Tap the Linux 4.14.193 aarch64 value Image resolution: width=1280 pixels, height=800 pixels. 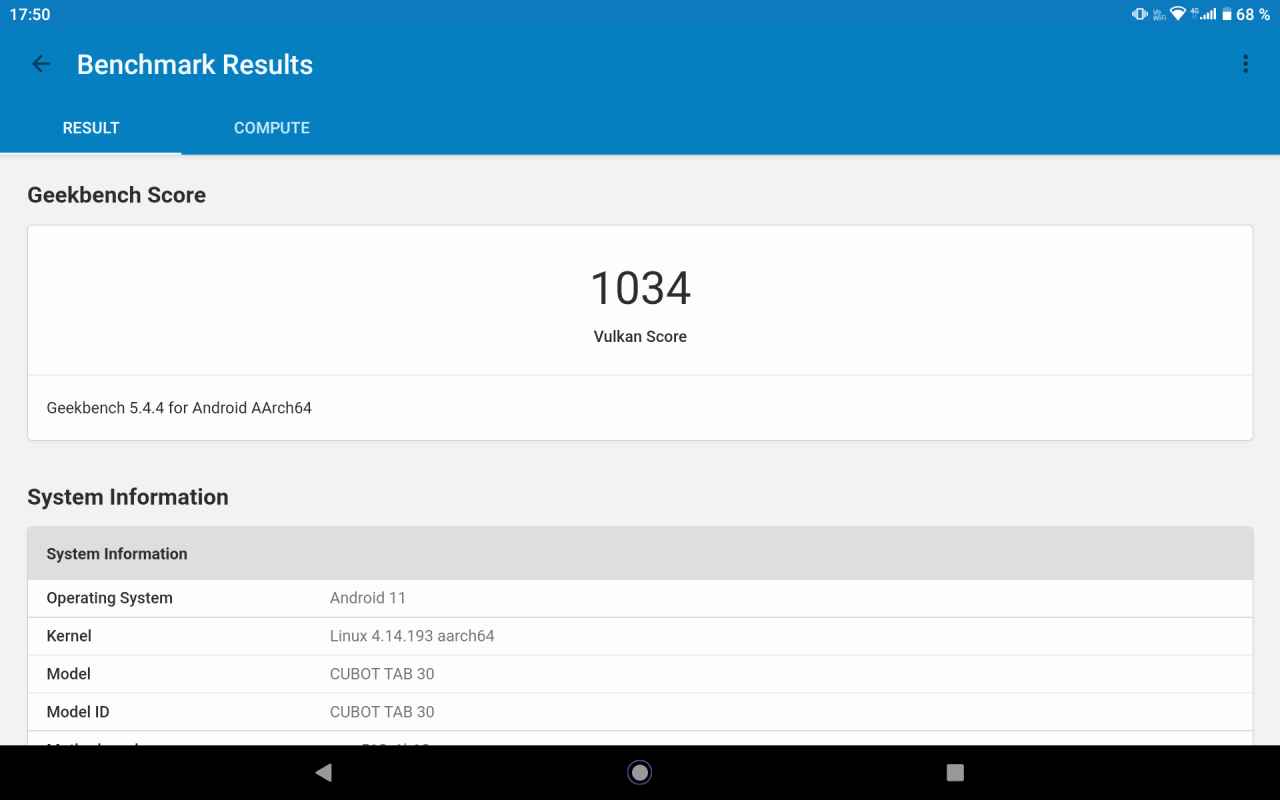pos(412,636)
